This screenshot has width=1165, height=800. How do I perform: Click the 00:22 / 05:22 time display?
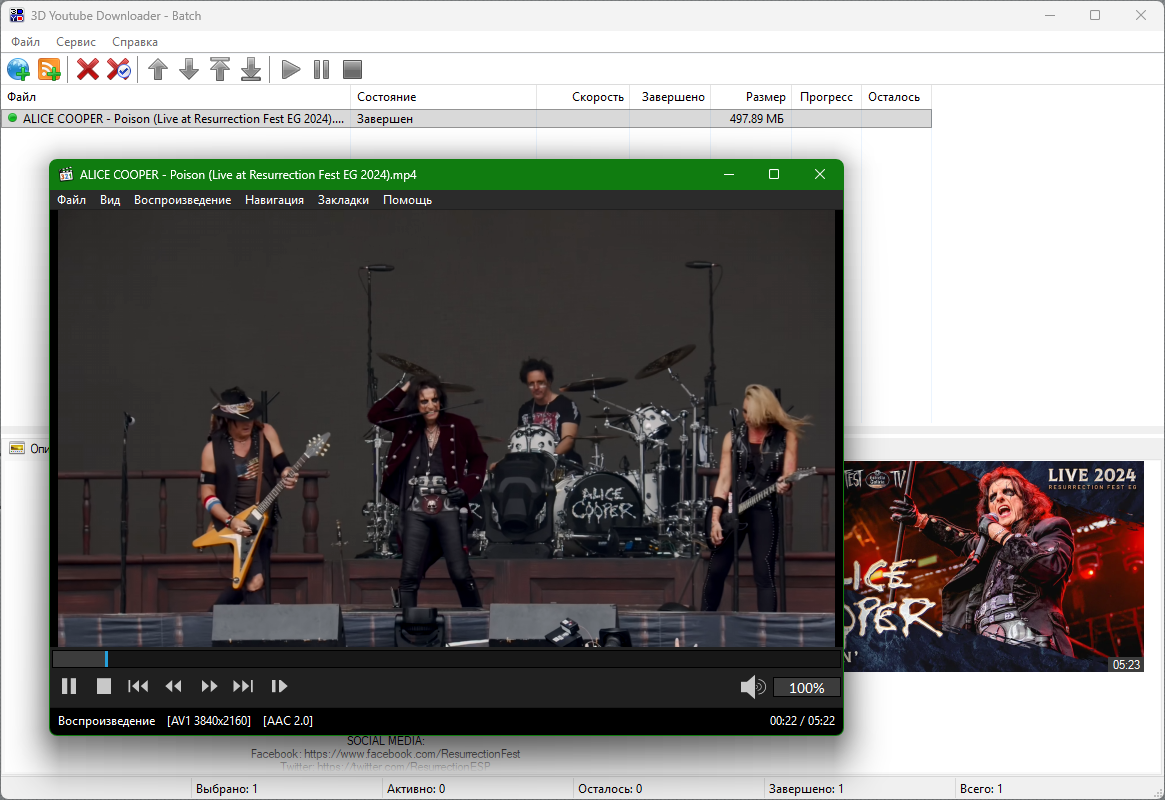(x=802, y=721)
